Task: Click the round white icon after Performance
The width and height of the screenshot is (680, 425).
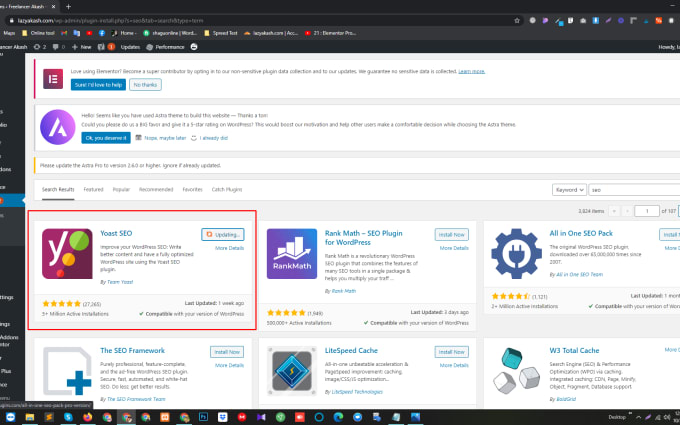Action: (194, 46)
